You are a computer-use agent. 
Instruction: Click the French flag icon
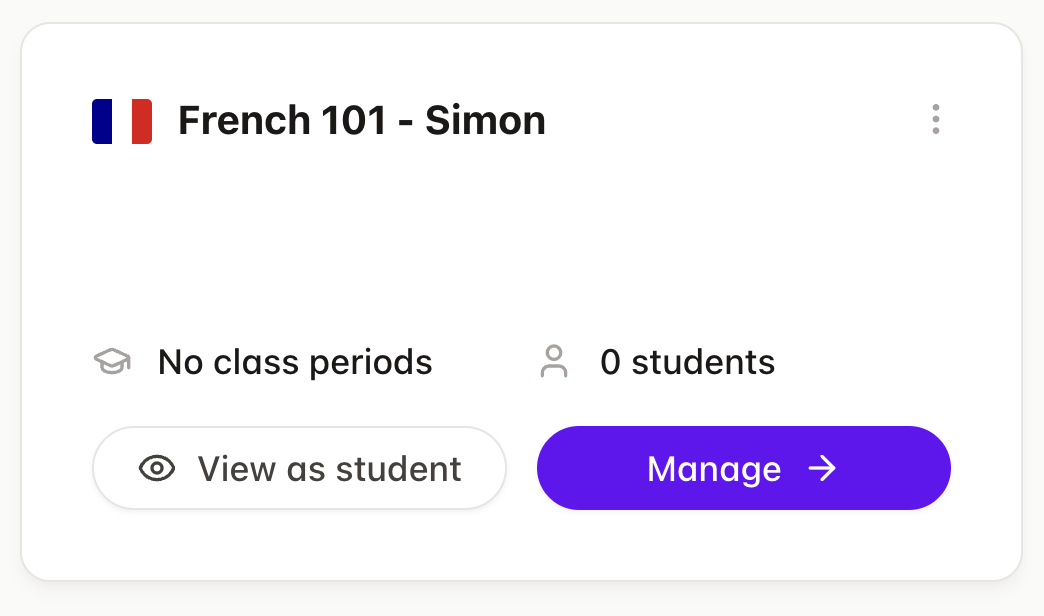click(x=122, y=121)
